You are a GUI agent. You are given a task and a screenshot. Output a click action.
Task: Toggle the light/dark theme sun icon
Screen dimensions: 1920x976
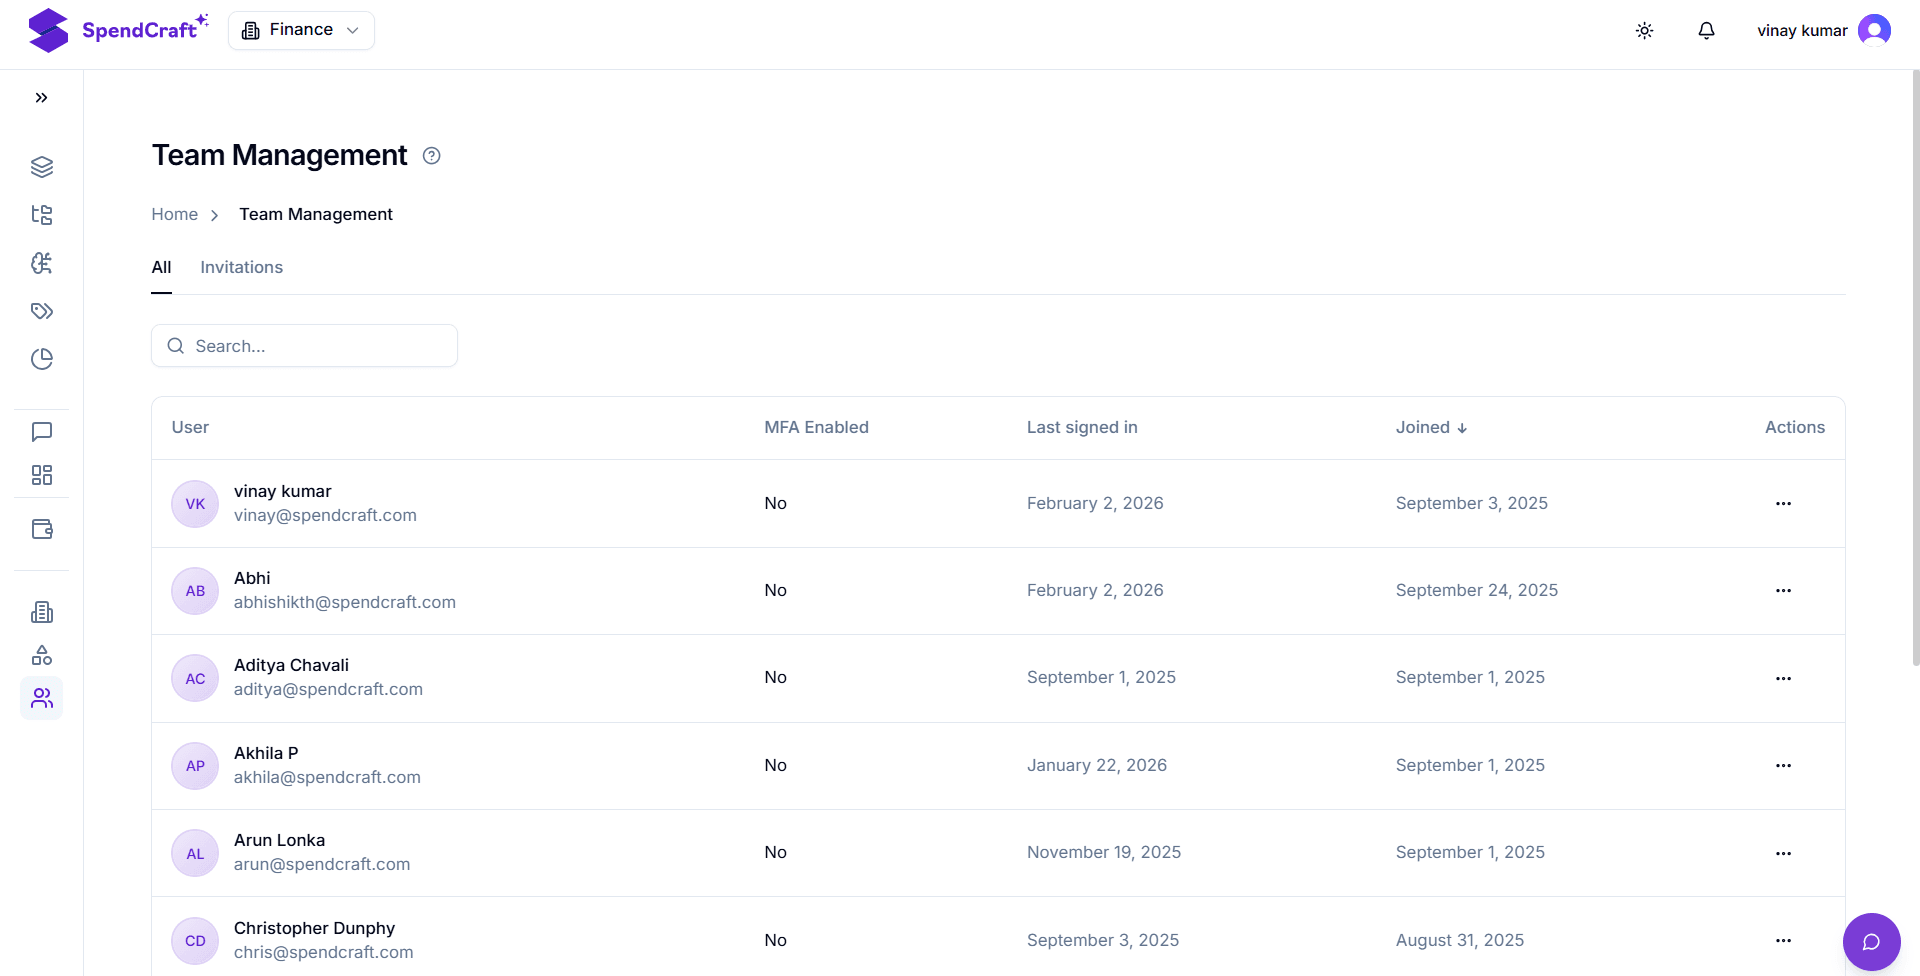click(x=1644, y=31)
